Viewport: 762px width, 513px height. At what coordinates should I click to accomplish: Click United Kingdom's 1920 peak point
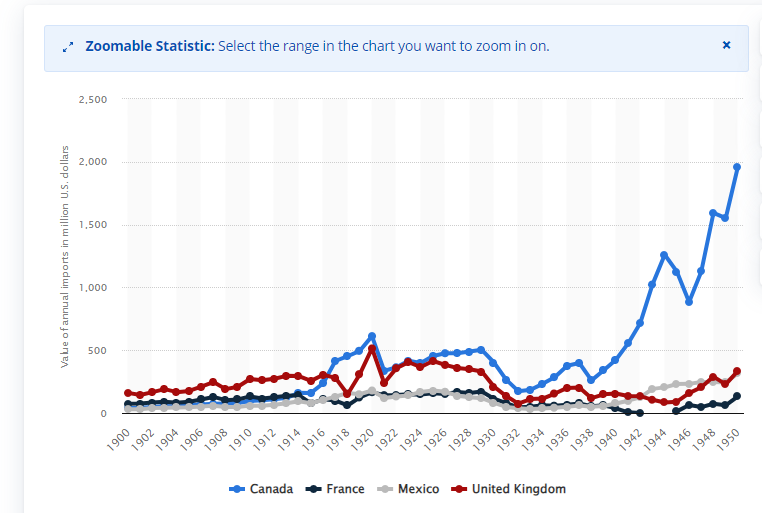click(372, 349)
